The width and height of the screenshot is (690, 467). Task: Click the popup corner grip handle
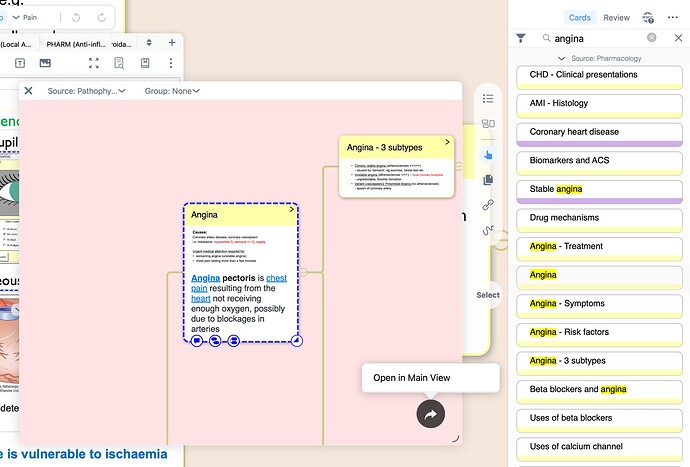coord(455,438)
